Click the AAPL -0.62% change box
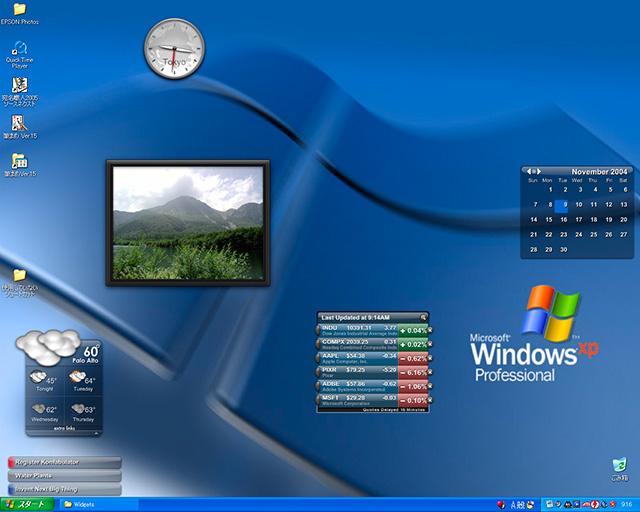 click(x=413, y=358)
